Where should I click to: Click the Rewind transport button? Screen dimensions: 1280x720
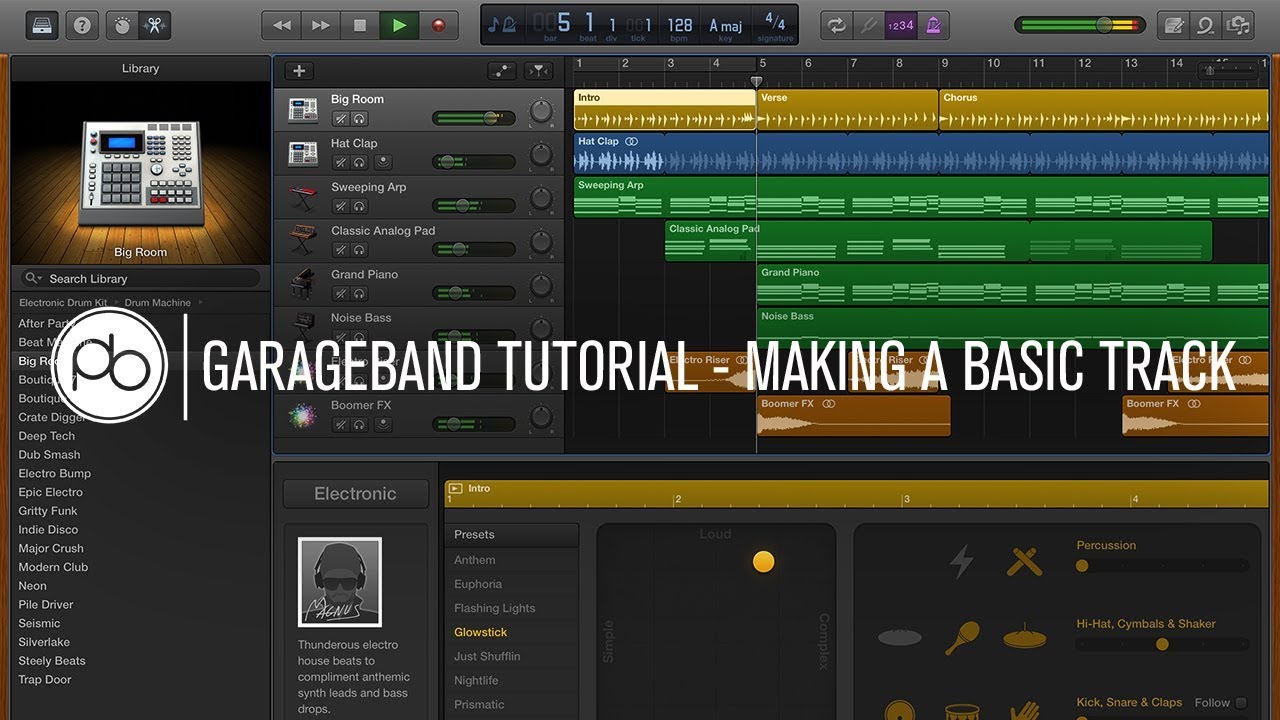pyautogui.click(x=282, y=25)
